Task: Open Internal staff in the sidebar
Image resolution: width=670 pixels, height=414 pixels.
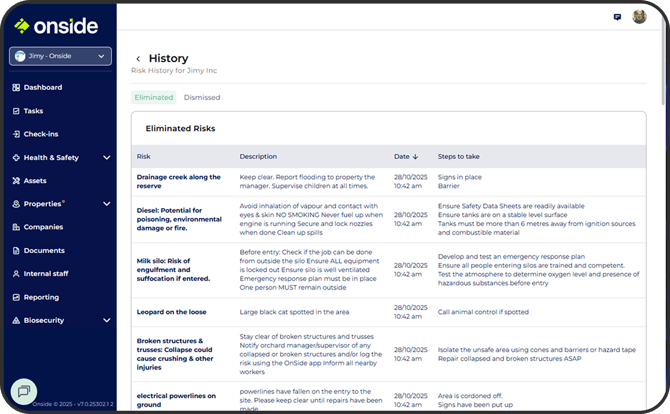Action: click(x=48, y=273)
